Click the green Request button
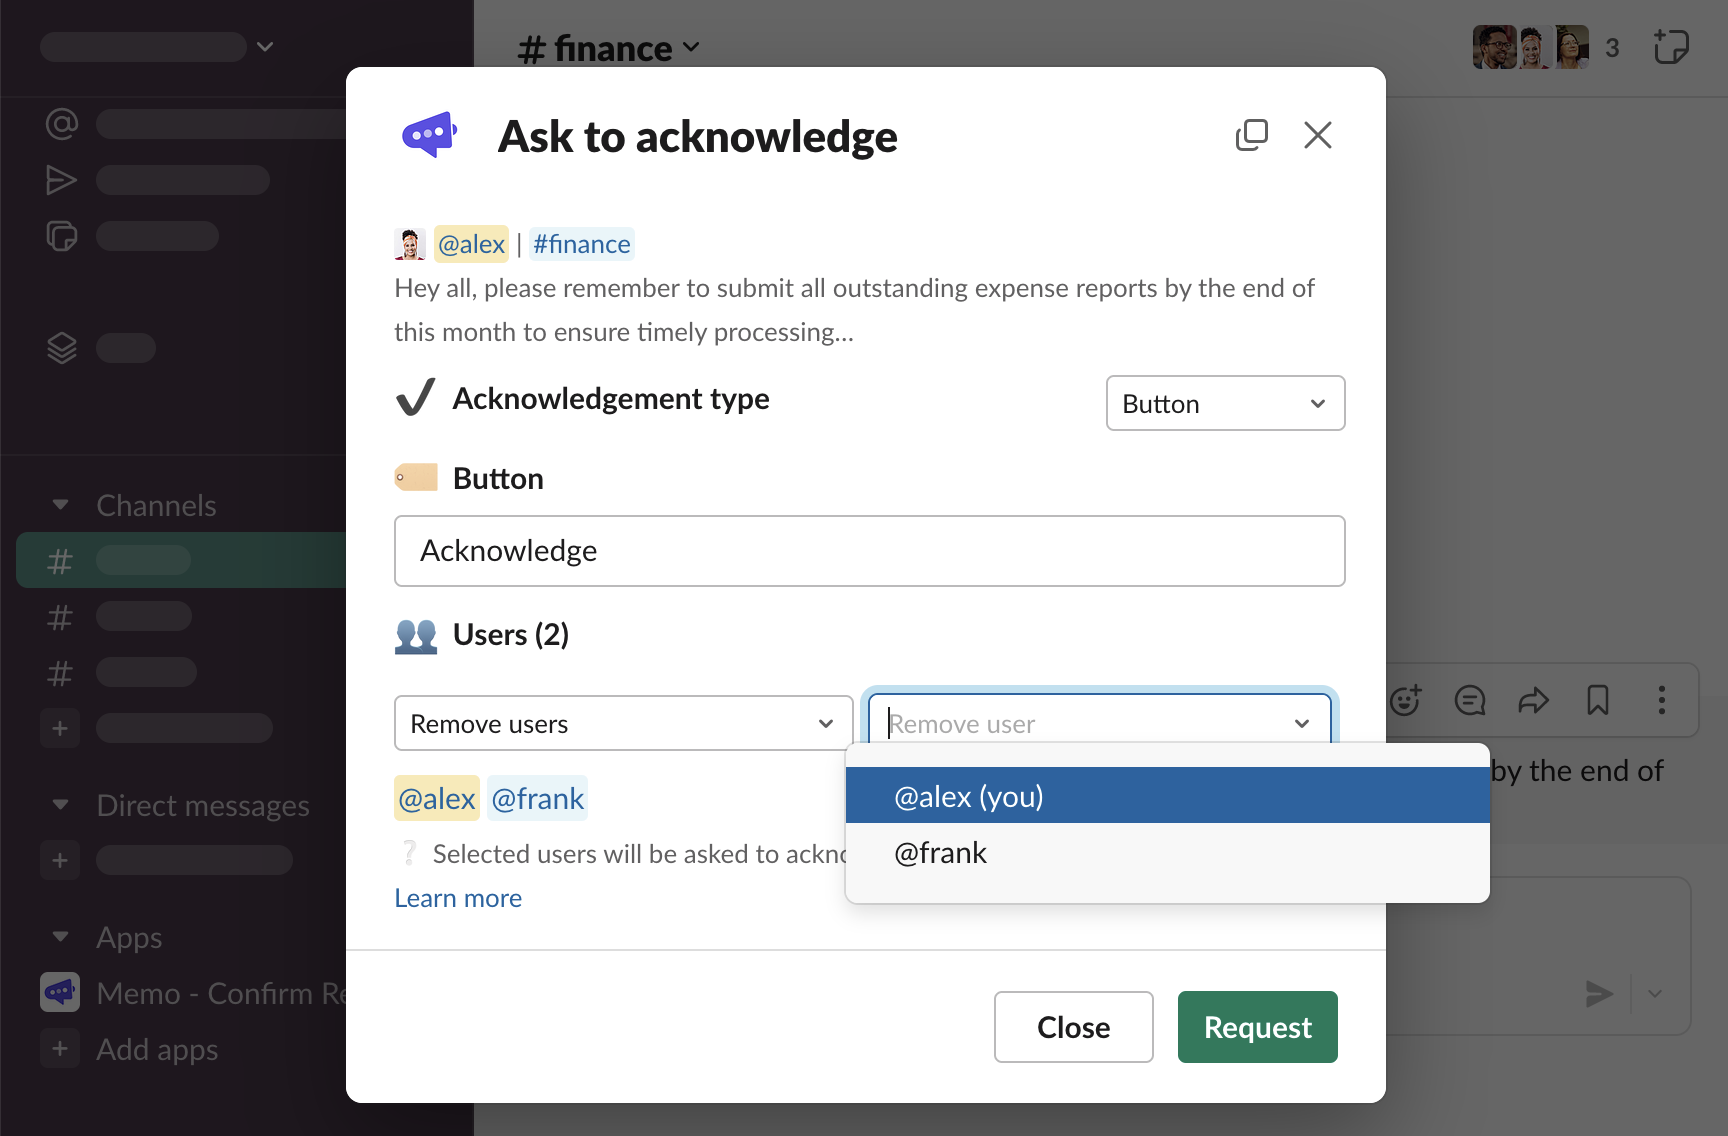 click(1257, 1027)
